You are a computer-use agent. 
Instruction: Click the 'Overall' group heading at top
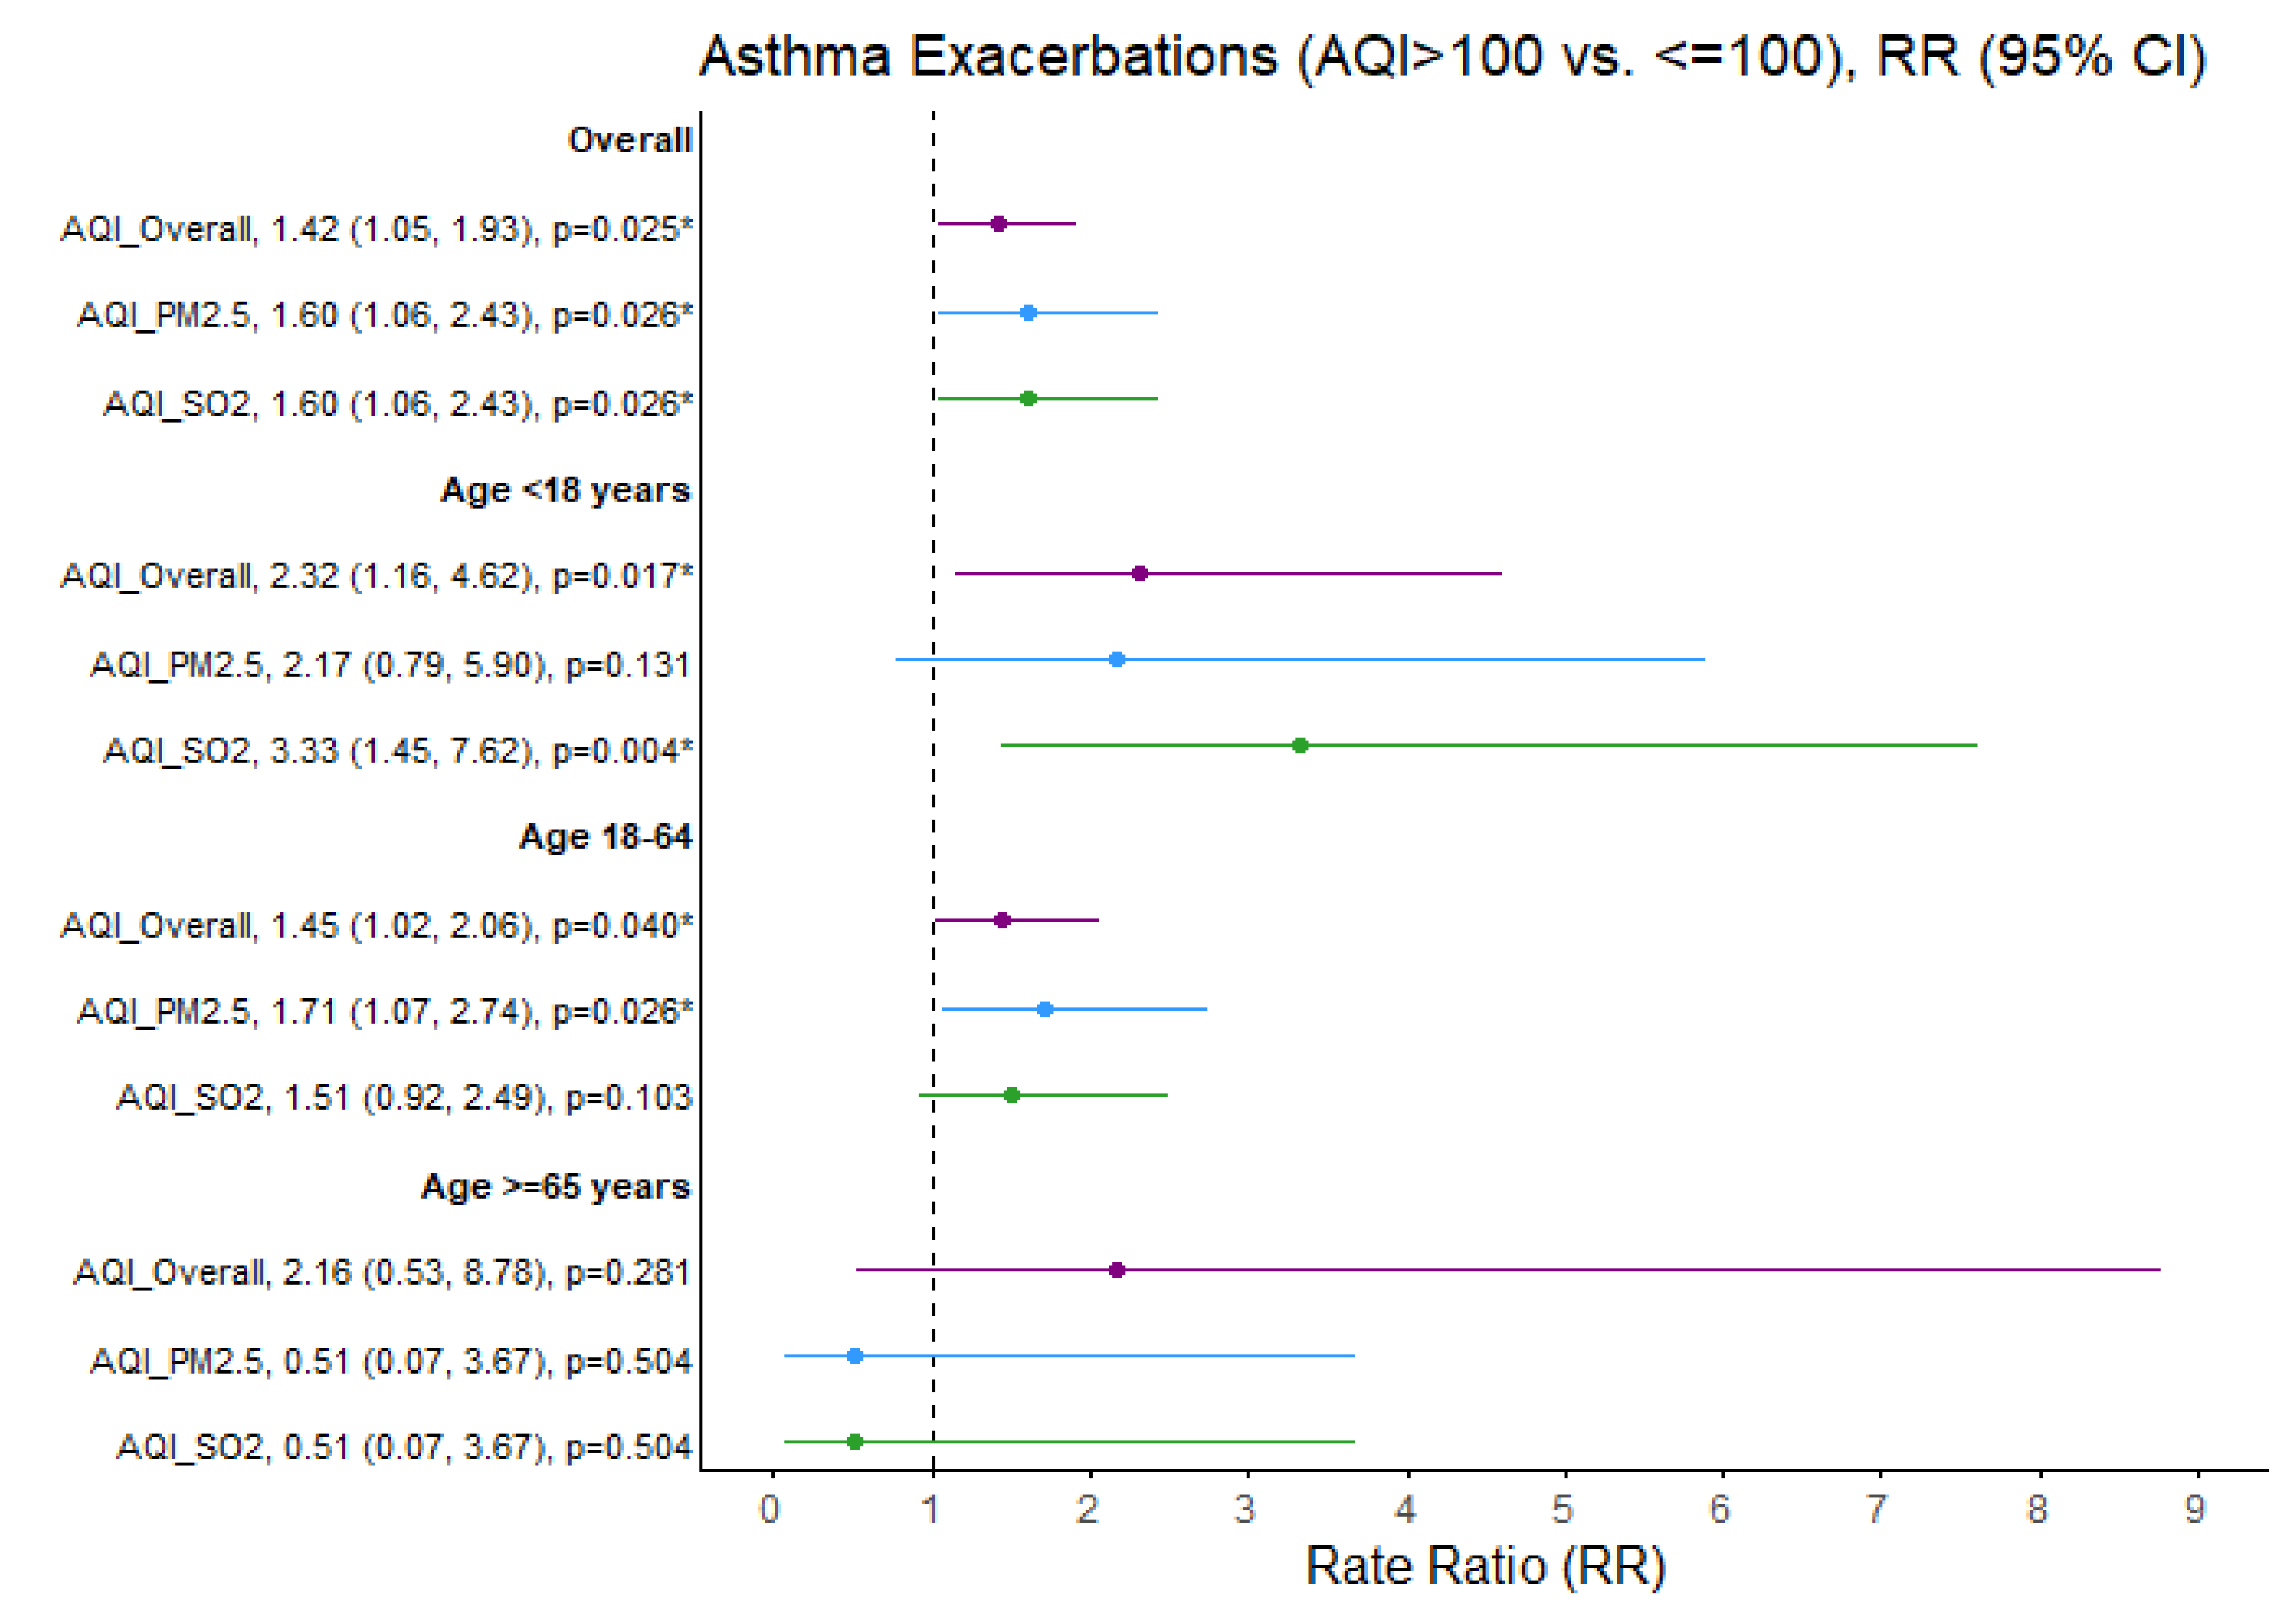click(x=630, y=140)
